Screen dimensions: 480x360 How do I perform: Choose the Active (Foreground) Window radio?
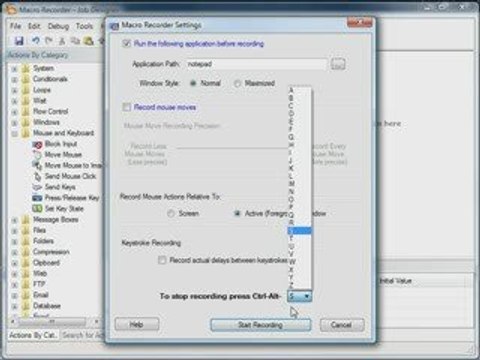pyautogui.click(x=237, y=213)
